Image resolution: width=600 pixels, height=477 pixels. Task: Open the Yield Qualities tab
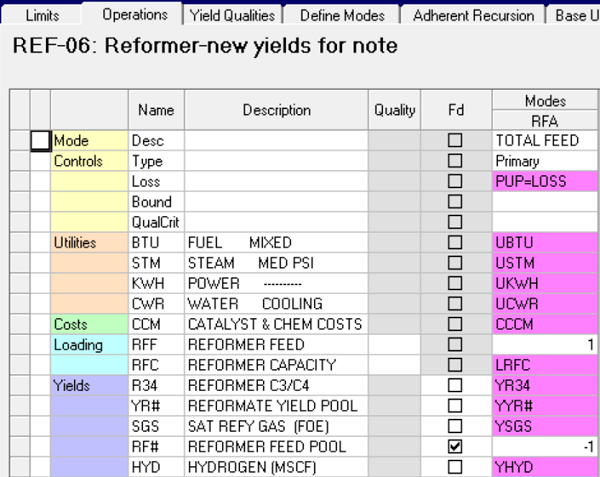tap(230, 15)
